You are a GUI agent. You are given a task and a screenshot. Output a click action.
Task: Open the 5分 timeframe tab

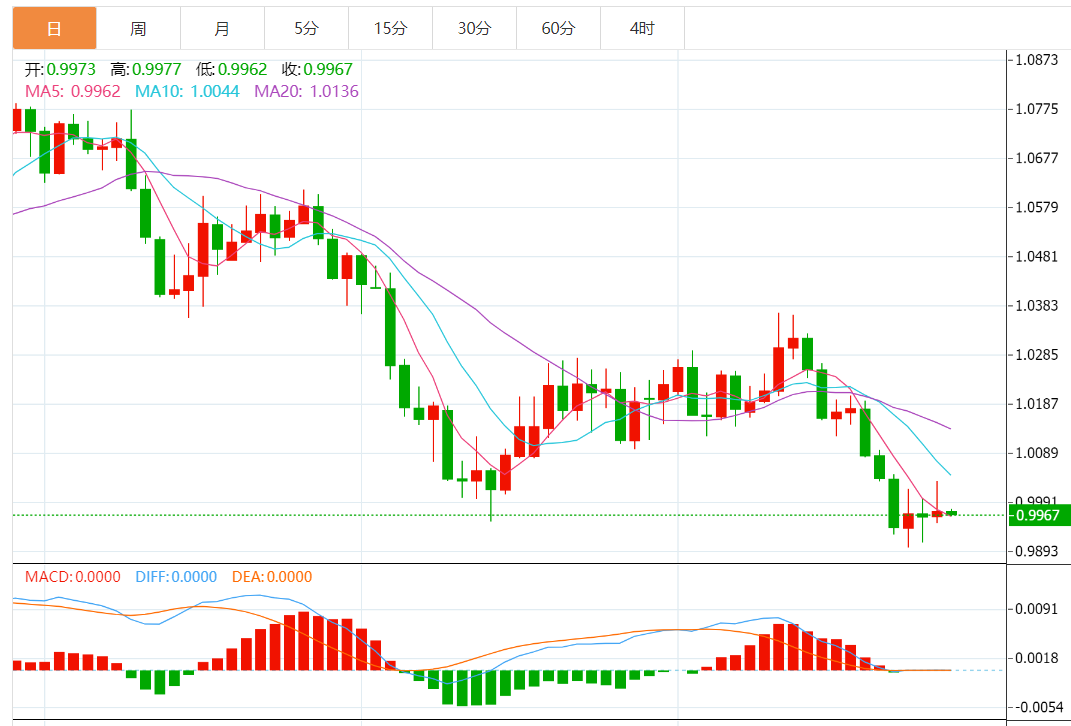(307, 28)
